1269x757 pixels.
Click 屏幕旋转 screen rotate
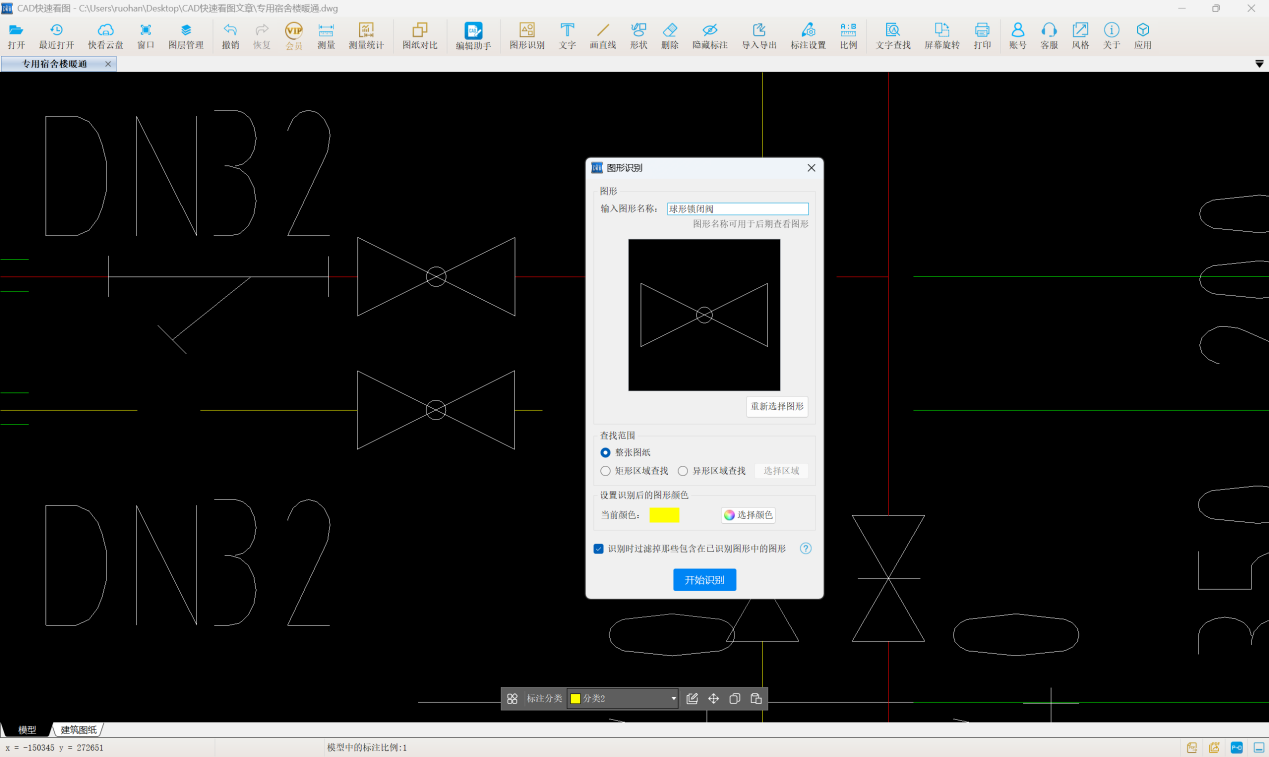tap(942, 36)
